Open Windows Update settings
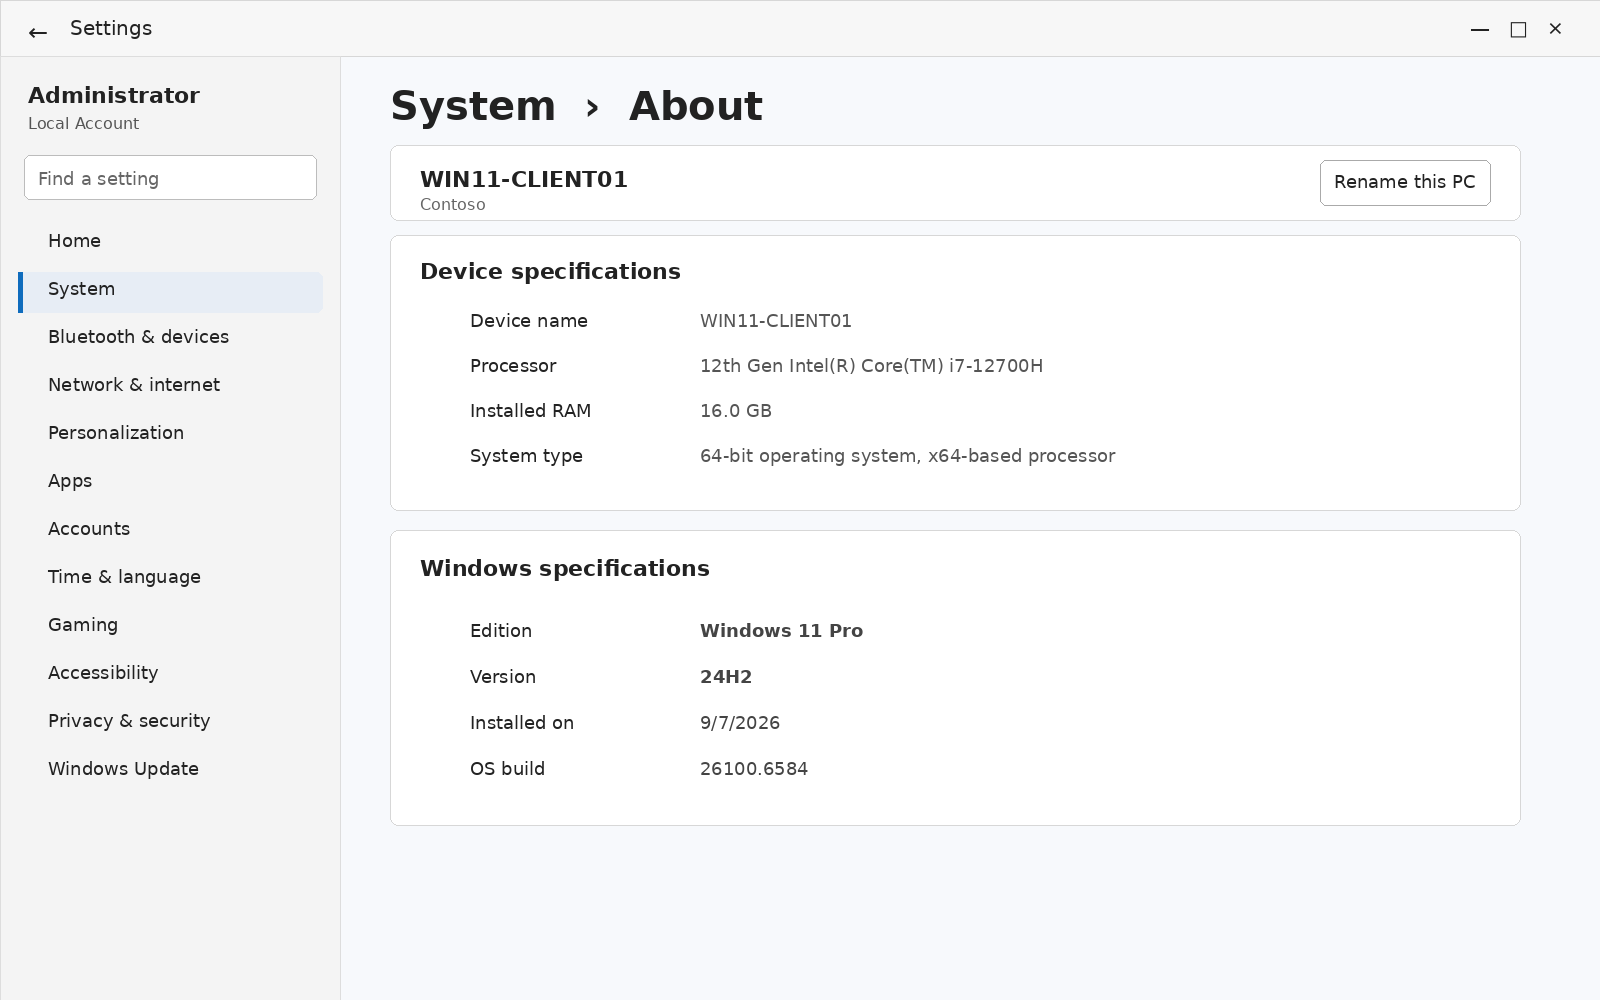 point(170,769)
